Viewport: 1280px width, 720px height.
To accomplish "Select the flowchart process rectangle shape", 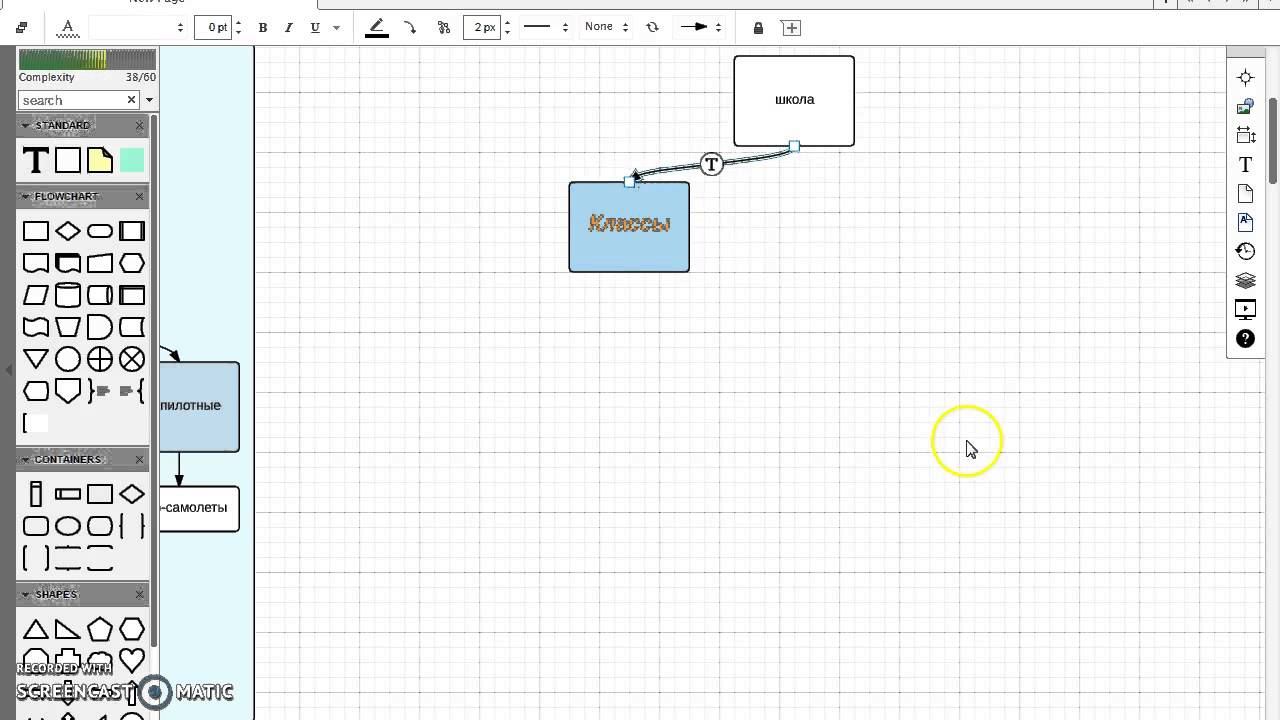I will (x=36, y=231).
